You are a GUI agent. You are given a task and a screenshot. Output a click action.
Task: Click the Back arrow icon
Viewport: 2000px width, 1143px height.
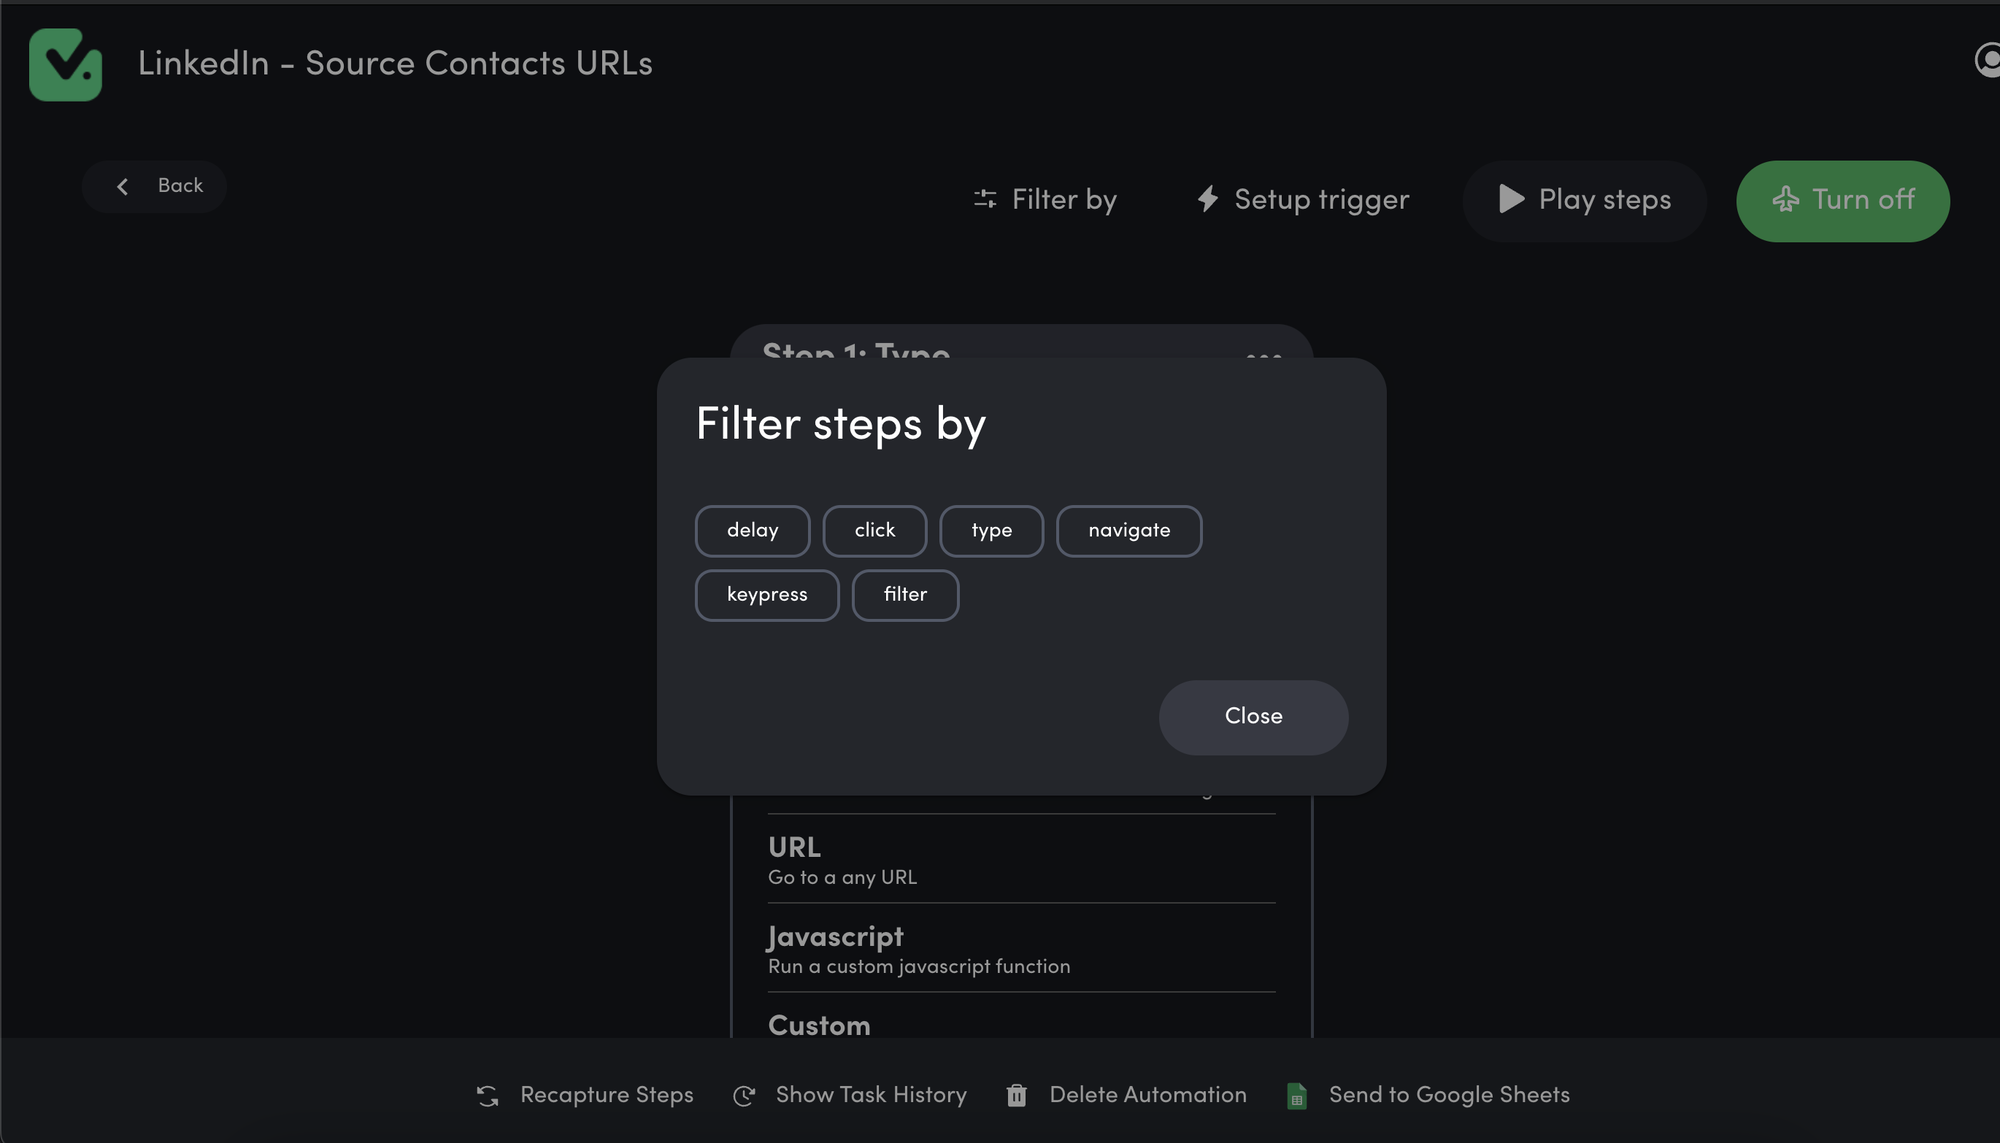click(122, 185)
